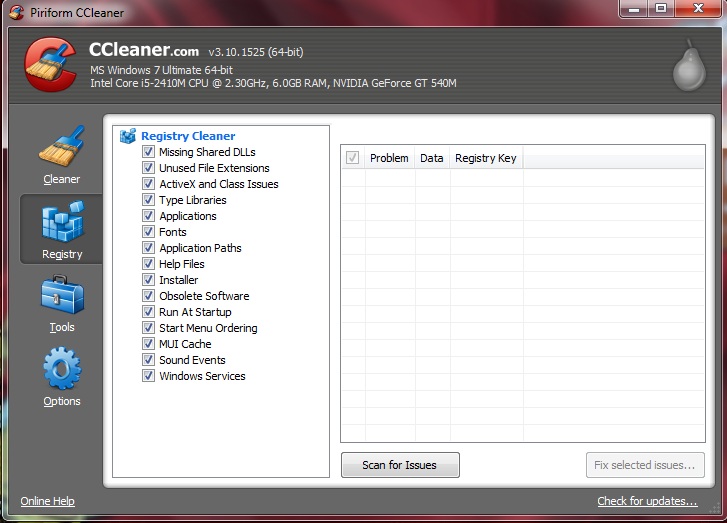This screenshot has width=727, height=523.
Task: Maximize the CCleaner window
Action: point(661,8)
